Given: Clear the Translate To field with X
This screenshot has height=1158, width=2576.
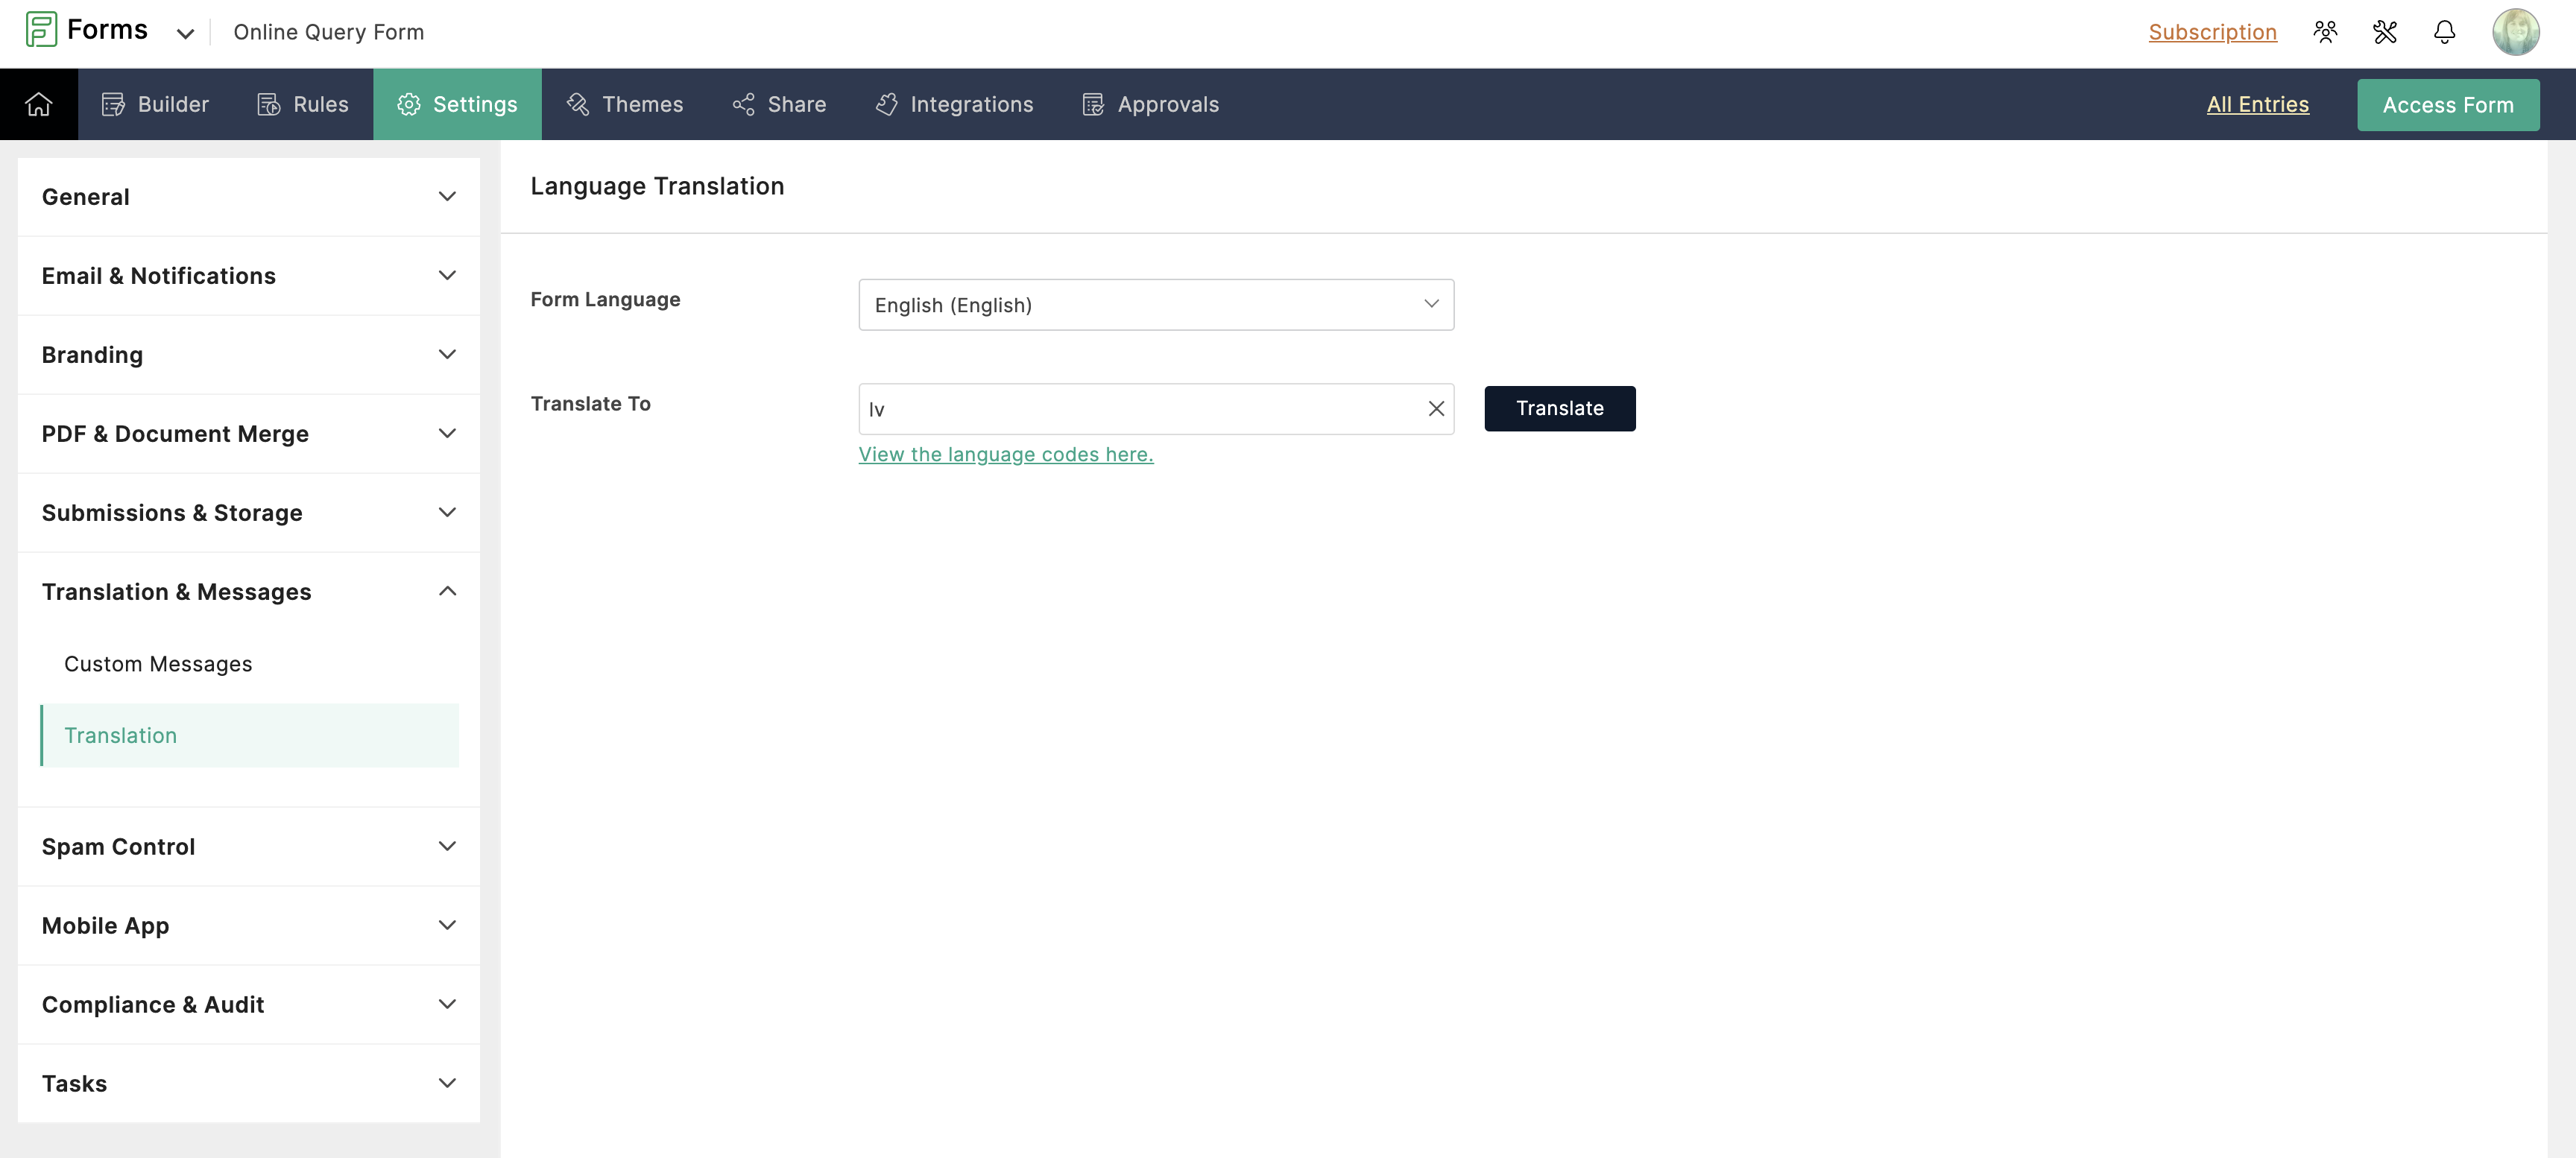Looking at the screenshot, I should point(1435,408).
